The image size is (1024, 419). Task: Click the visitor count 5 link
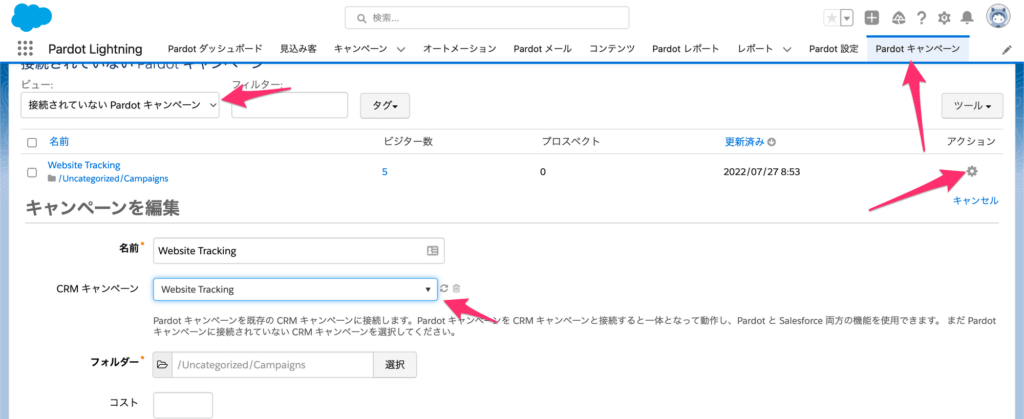(385, 172)
